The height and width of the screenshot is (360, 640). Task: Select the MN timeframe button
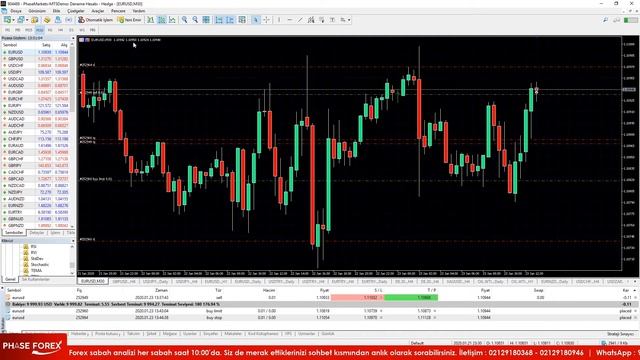point(92,30)
